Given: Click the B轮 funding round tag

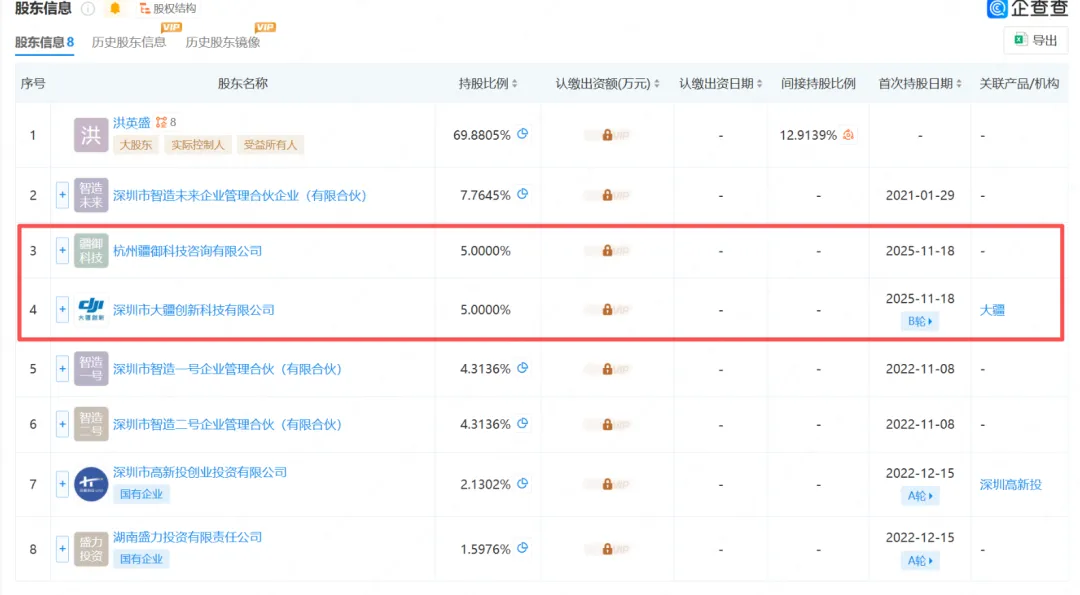Looking at the screenshot, I should click(x=920, y=321).
